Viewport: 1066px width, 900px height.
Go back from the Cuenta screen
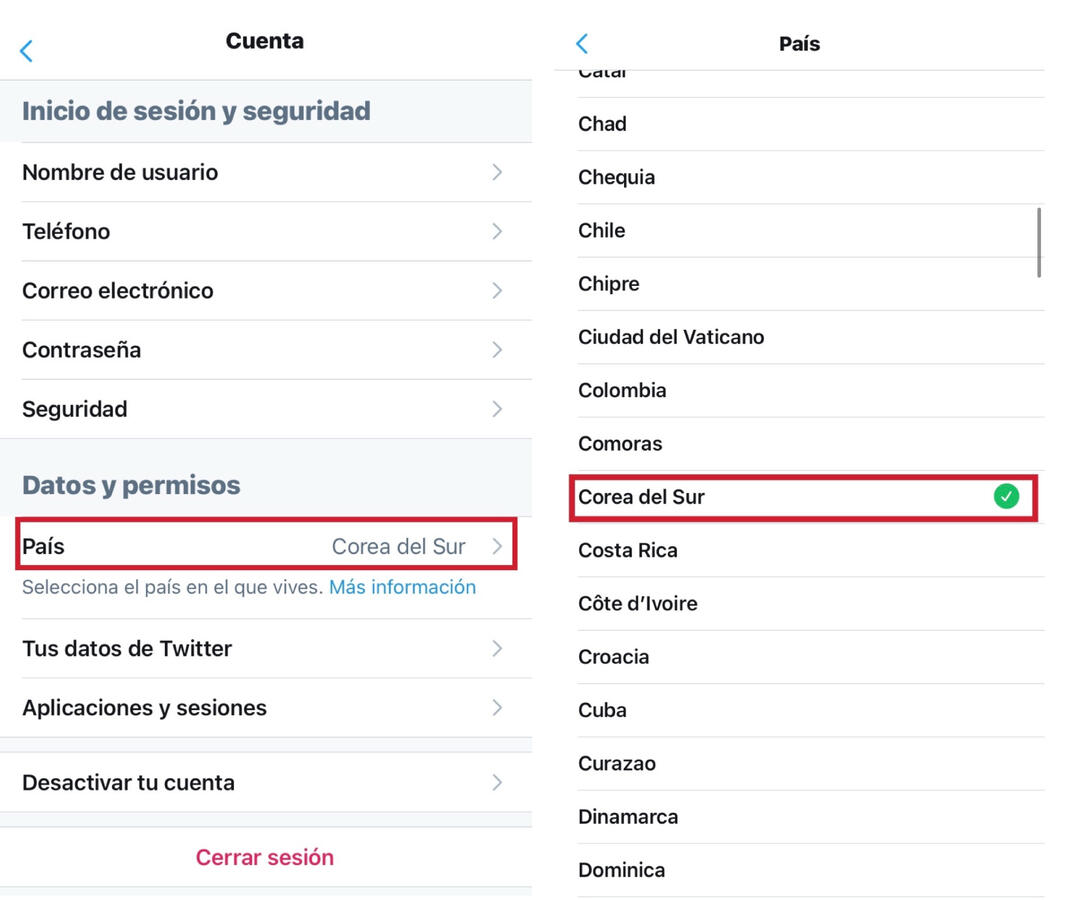point(27,51)
